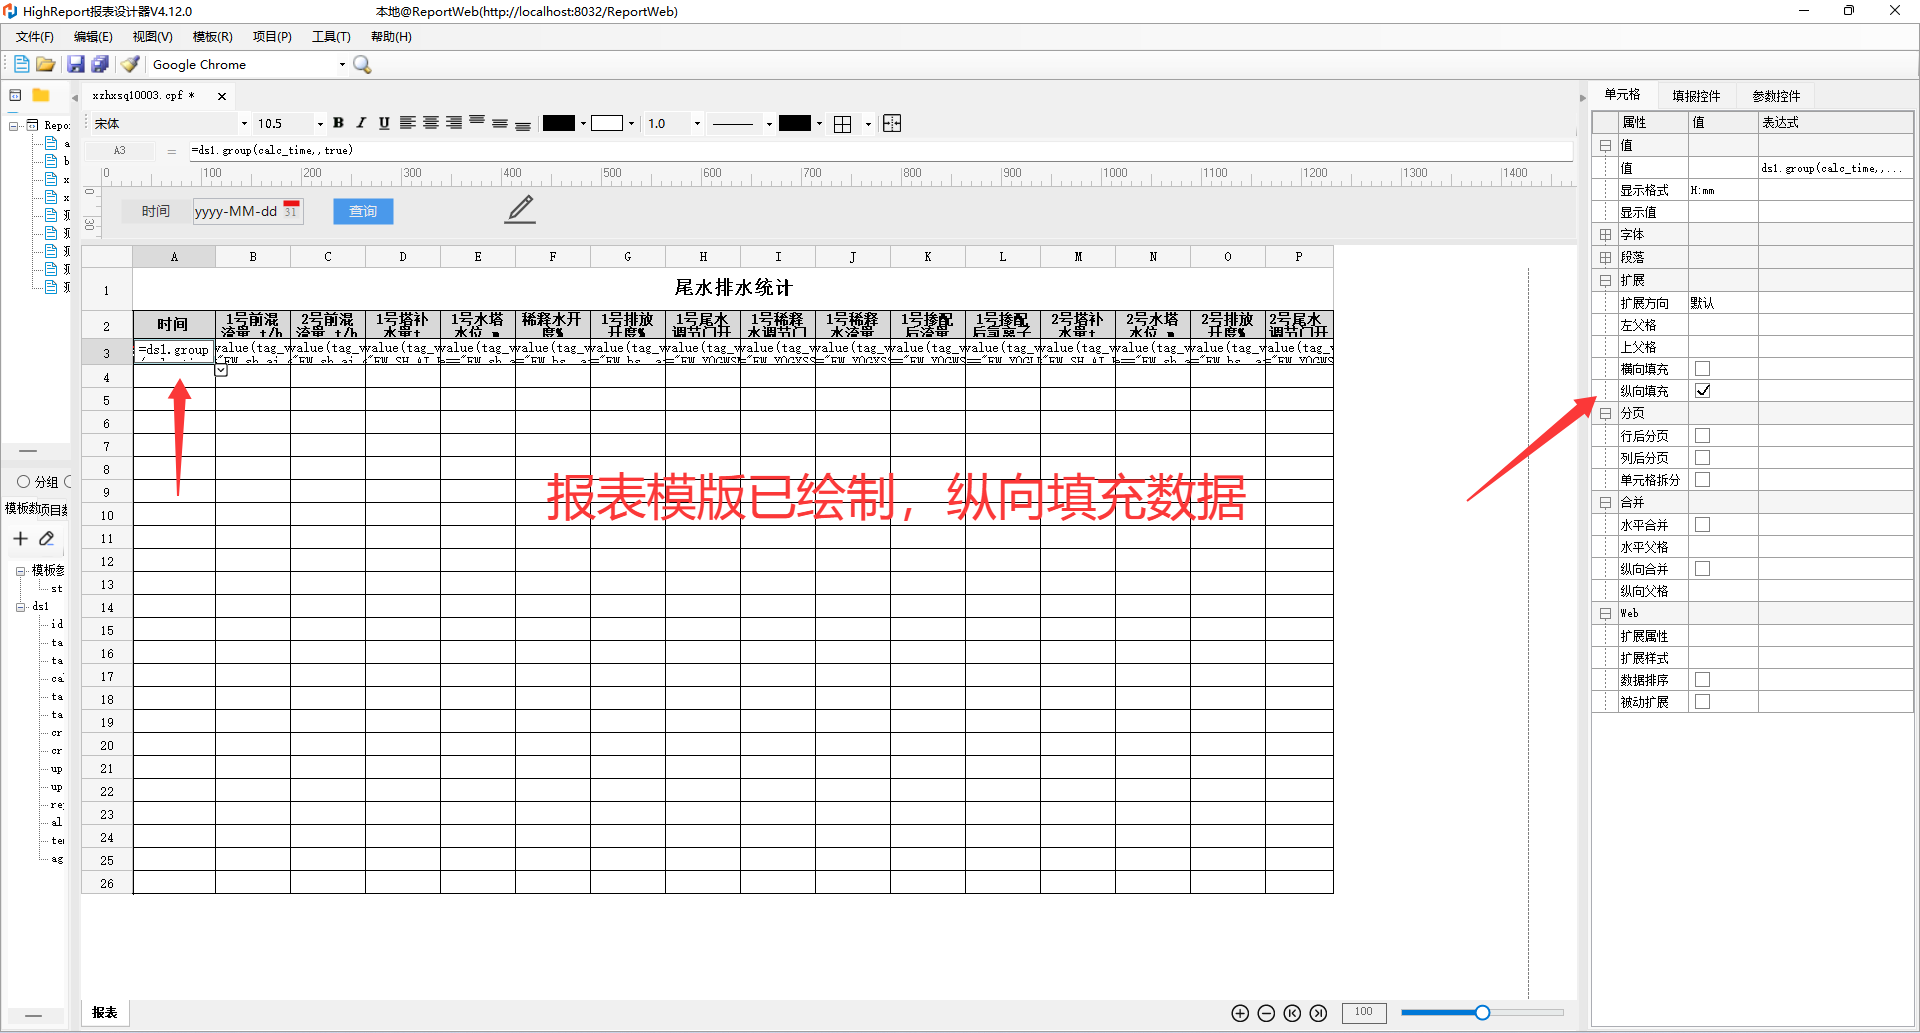The image size is (1920, 1033).
Task: Expand the 字体 property group
Action: [1605, 235]
